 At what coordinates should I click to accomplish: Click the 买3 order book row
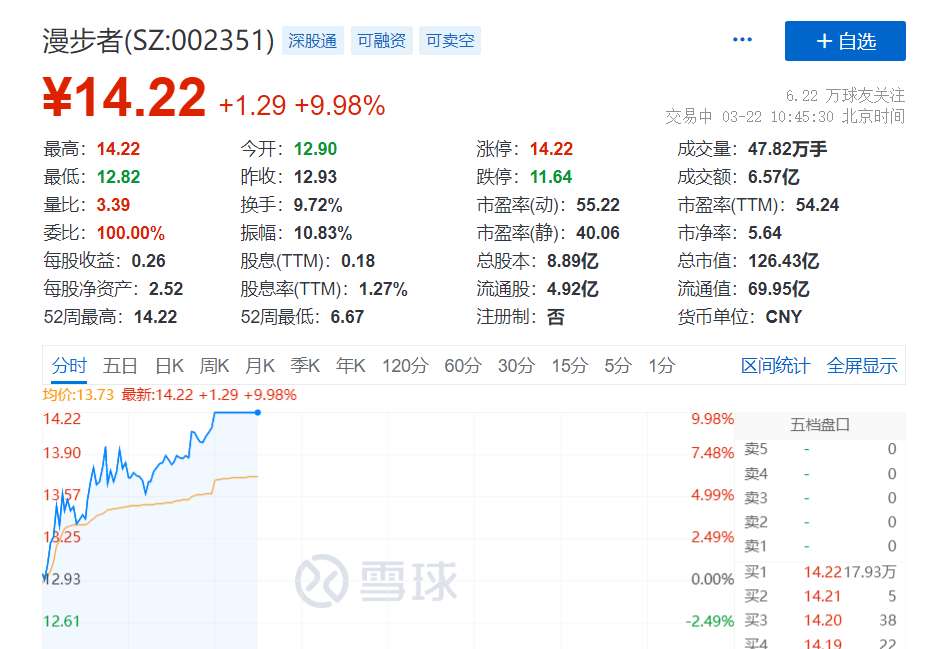[x=820, y=620]
